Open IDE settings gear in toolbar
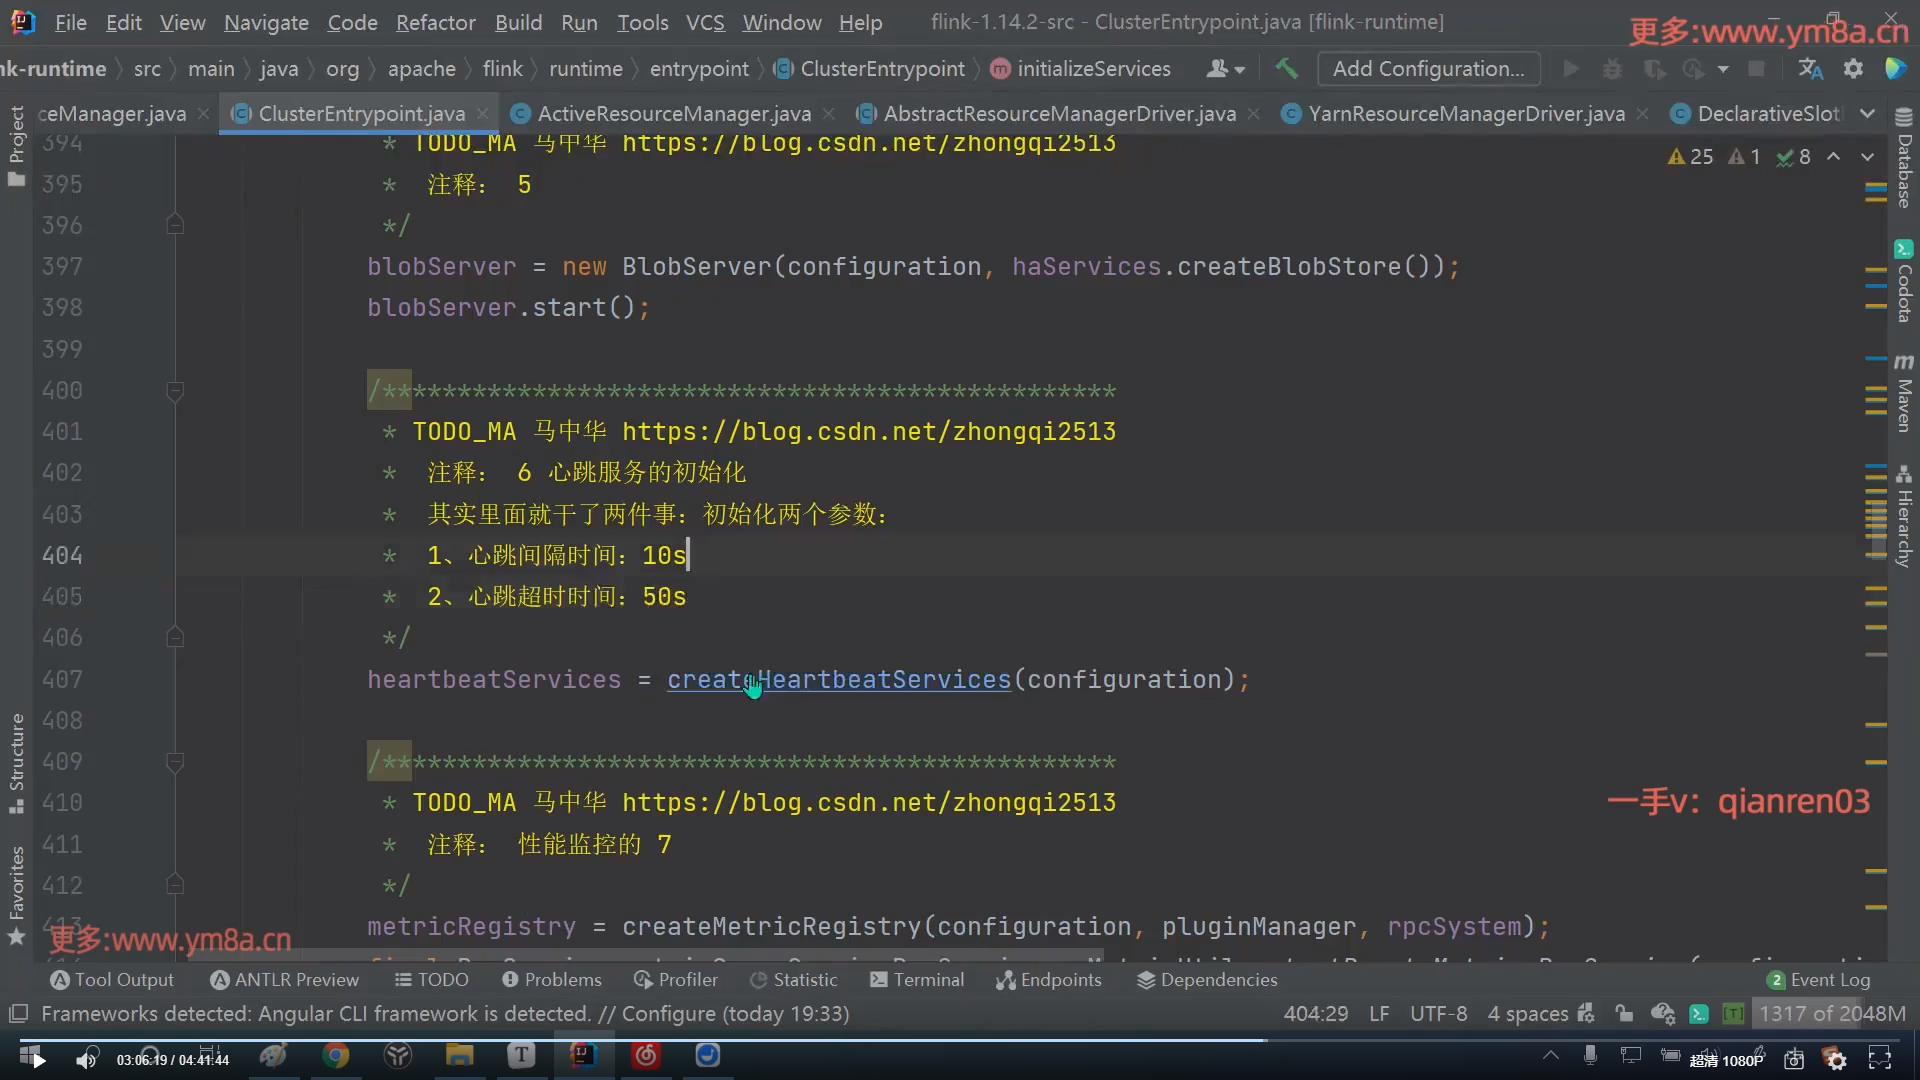The width and height of the screenshot is (1920, 1080). click(x=1853, y=69)
